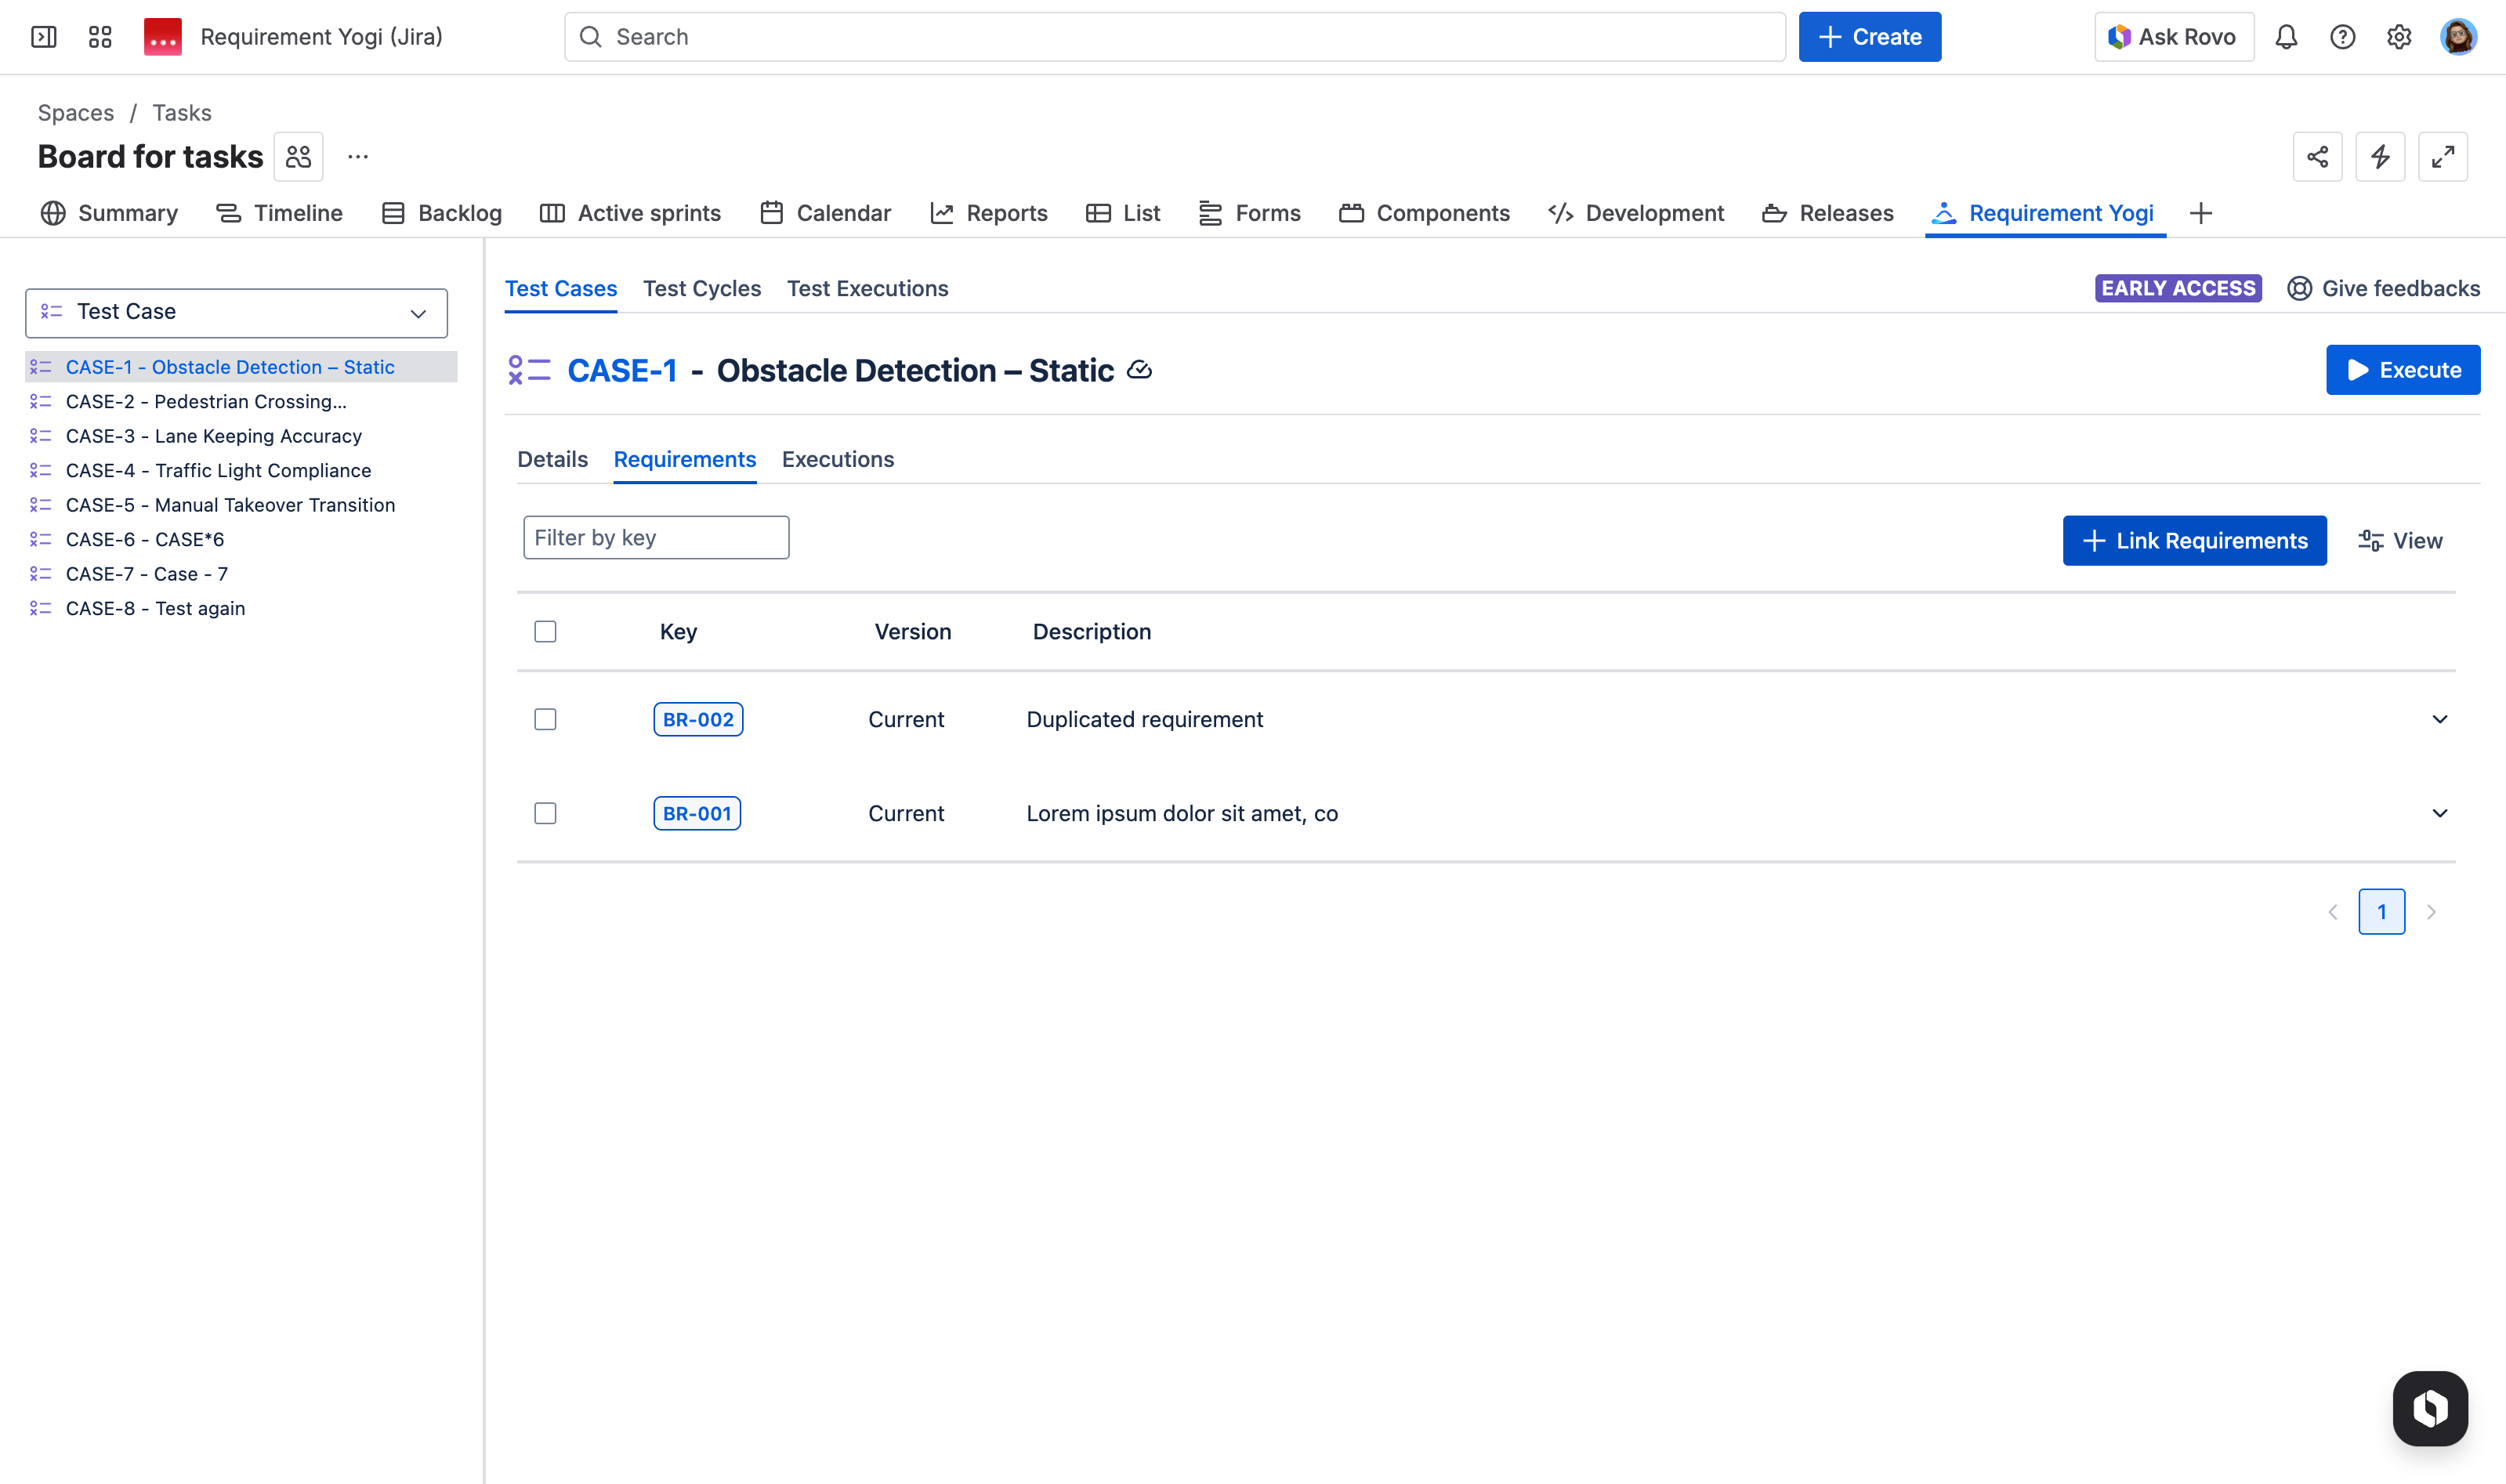Image resolution: width=2506 pixels, height=1484 pixels.
Task: Open the Rovo chat floating button
Action: 2429,1408
